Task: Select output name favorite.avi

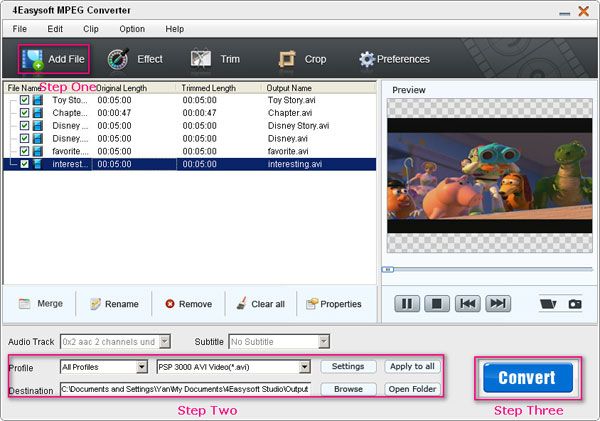Action: tap(288, 151)
